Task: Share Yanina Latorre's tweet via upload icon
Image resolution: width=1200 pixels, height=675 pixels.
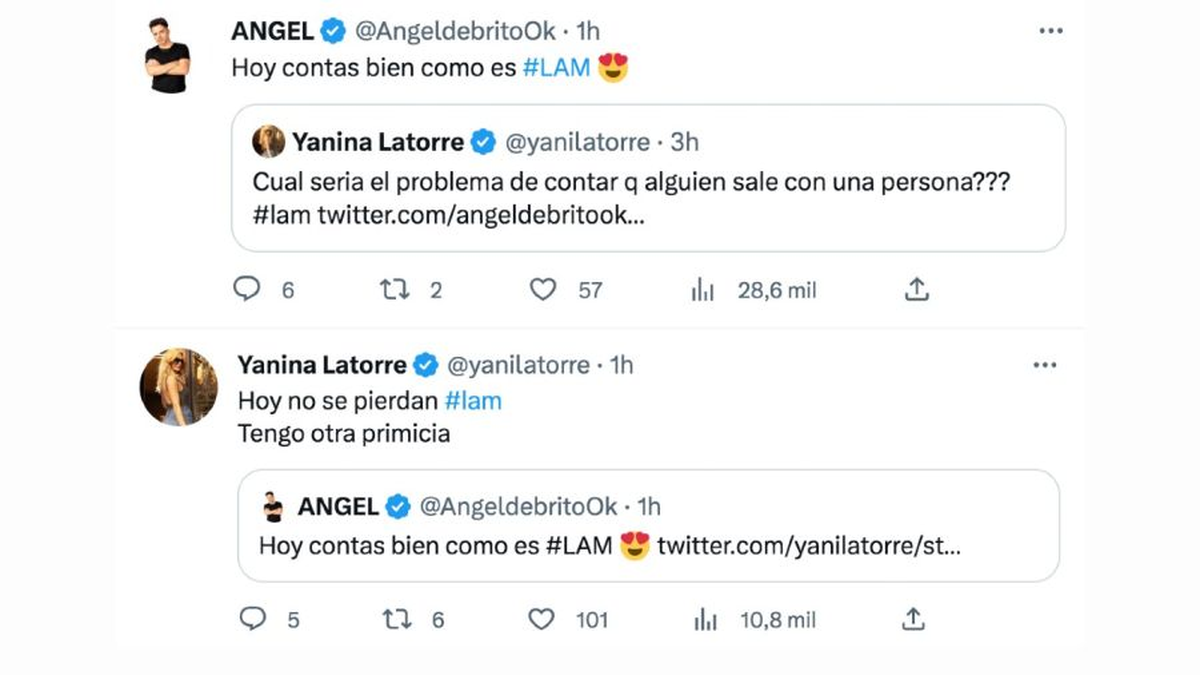Action: click(x=912, y=620)
